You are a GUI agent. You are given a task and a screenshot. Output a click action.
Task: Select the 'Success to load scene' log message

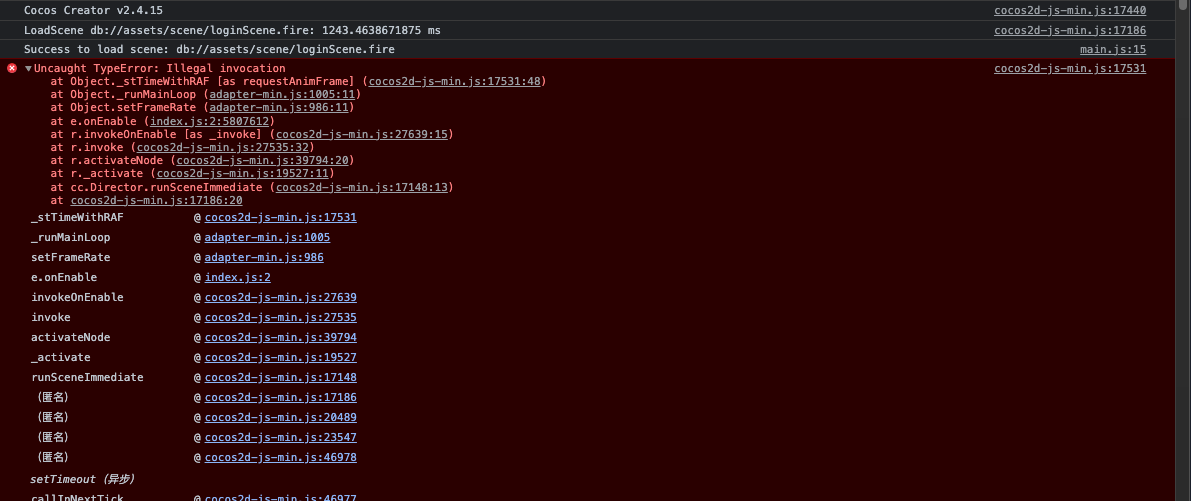coord(209,49)
